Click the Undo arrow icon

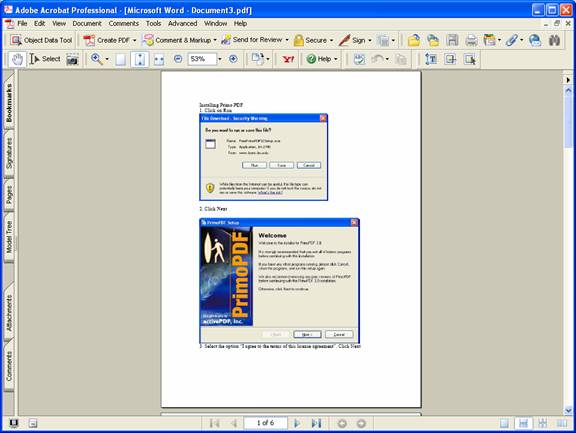(377, 59)
